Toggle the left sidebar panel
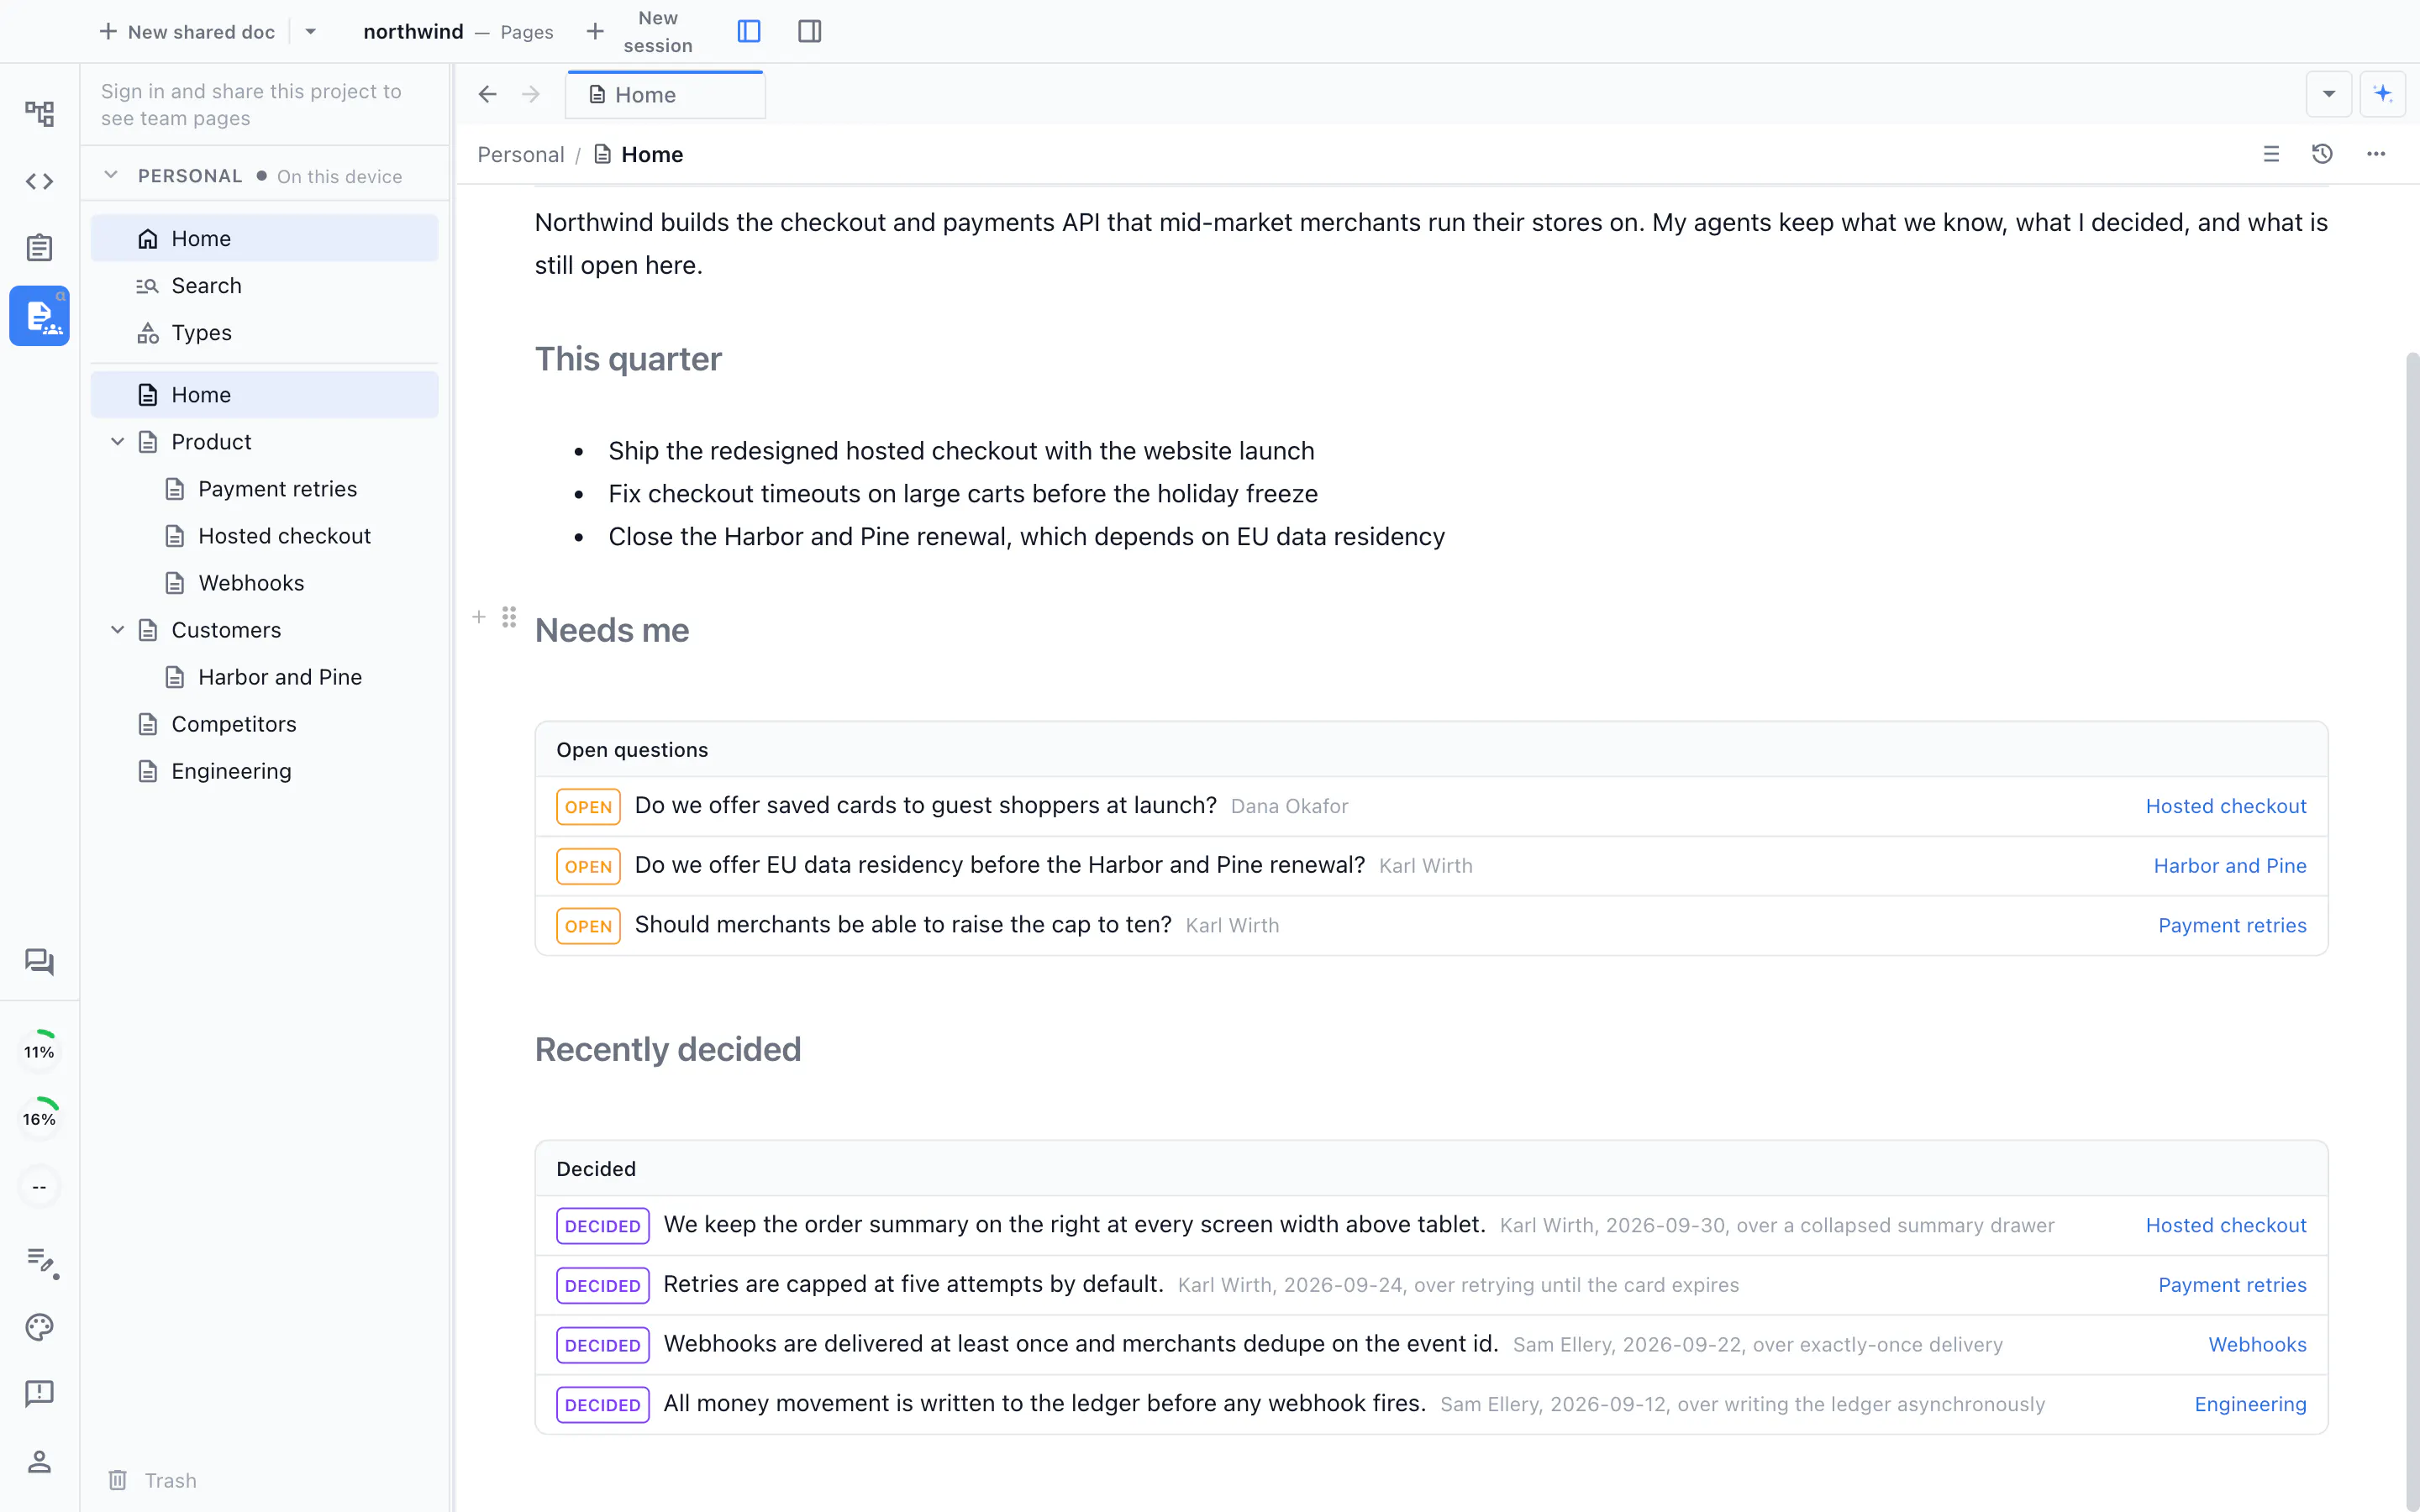The width and height of the screenshot is (2420, 1512). (749, 31)
